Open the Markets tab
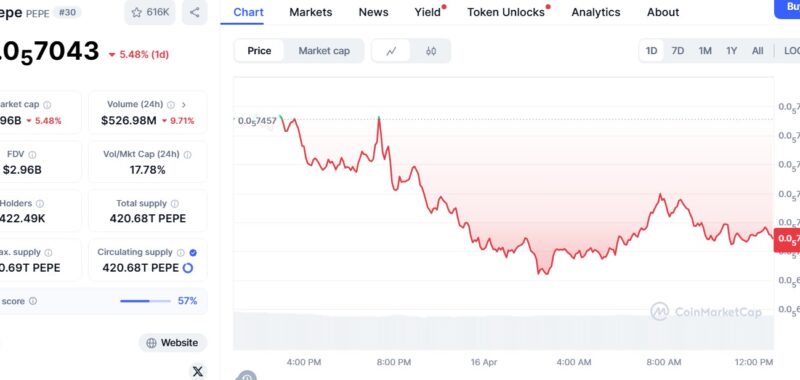The width and height of the screenshot is (800, 380). point(310,12)
